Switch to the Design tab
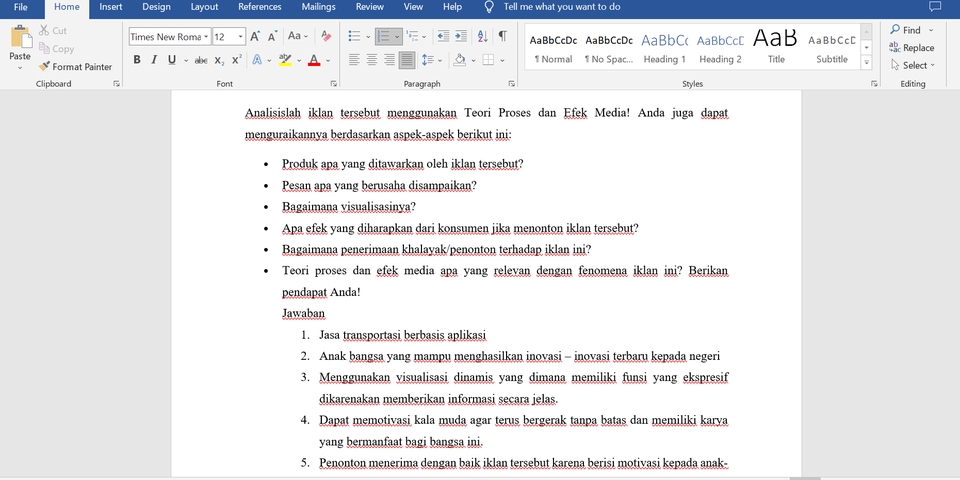The image size is (960, 480). click(157, 7)
